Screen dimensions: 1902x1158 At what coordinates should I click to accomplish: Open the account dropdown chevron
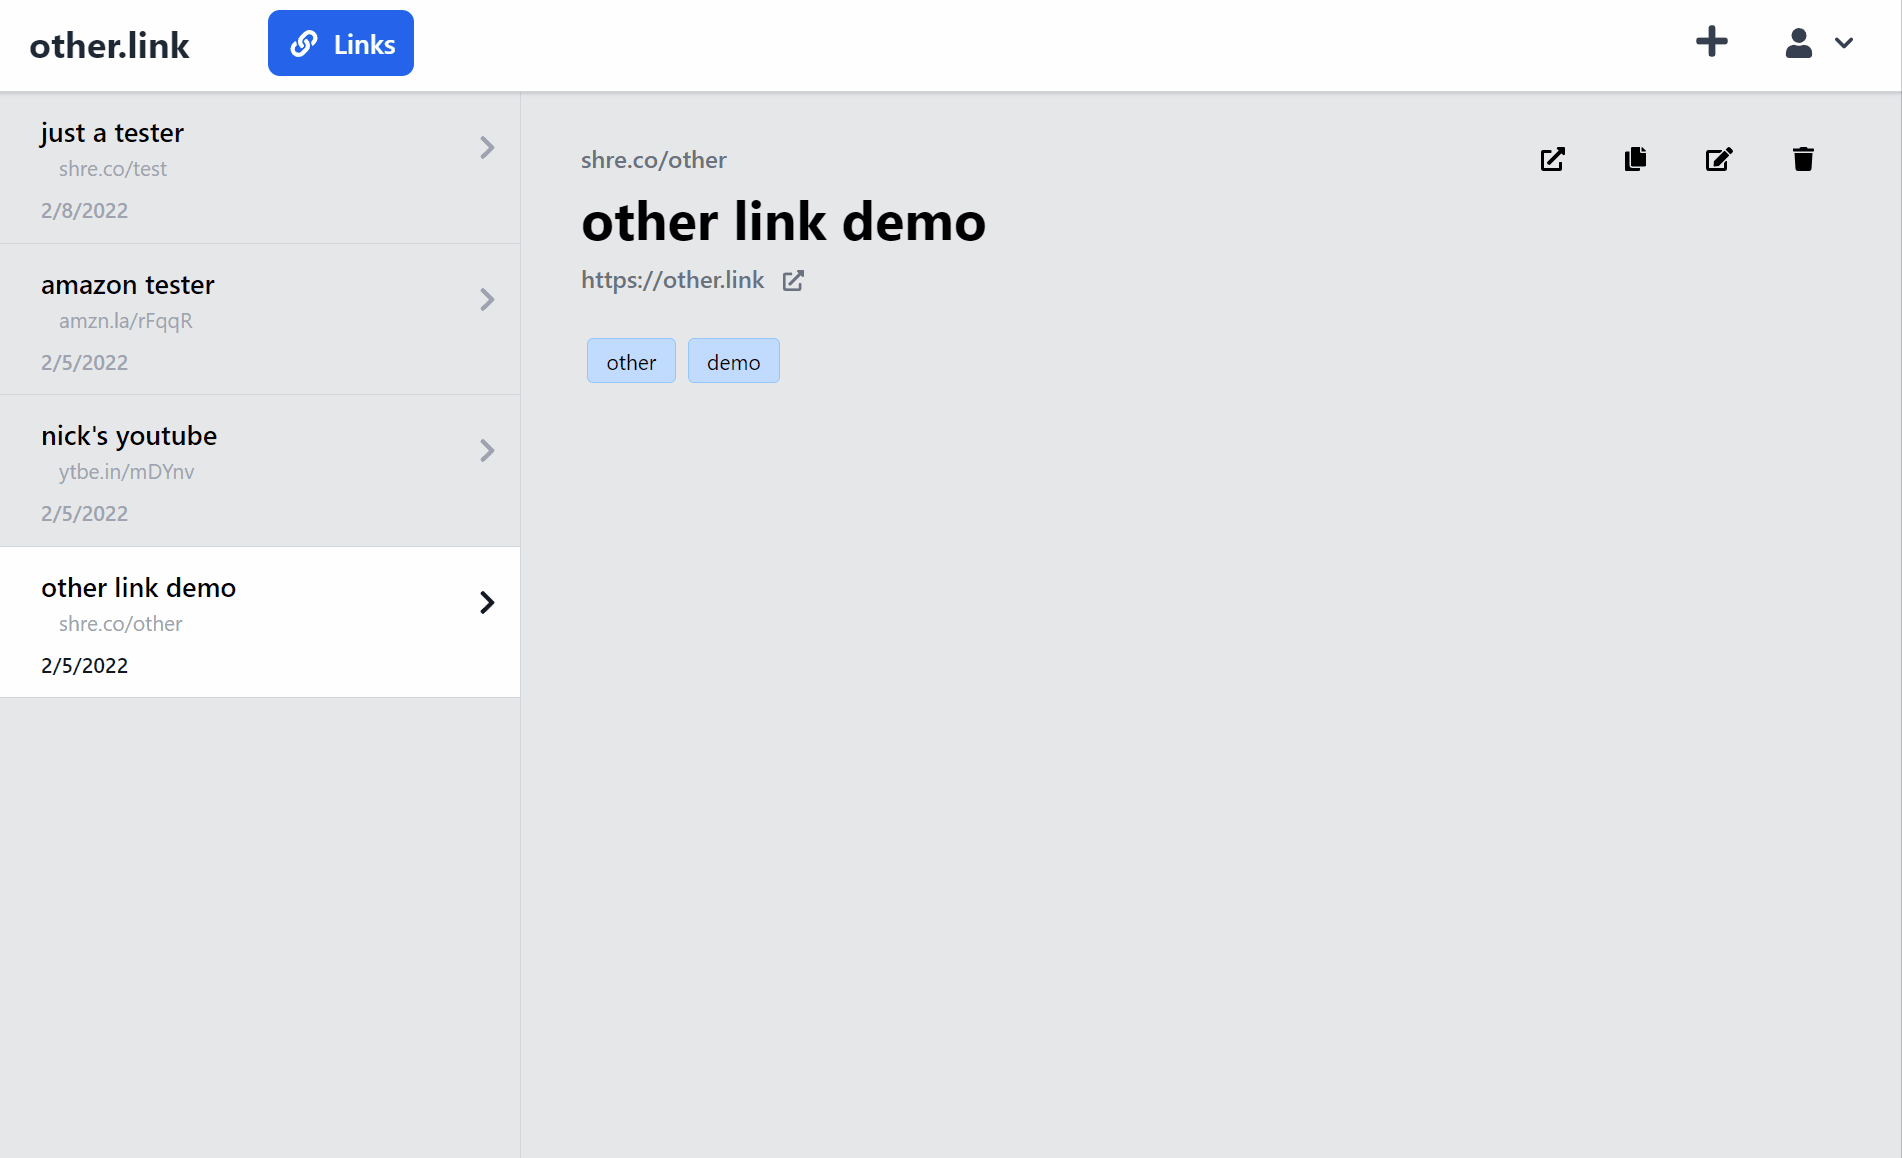1845,43
